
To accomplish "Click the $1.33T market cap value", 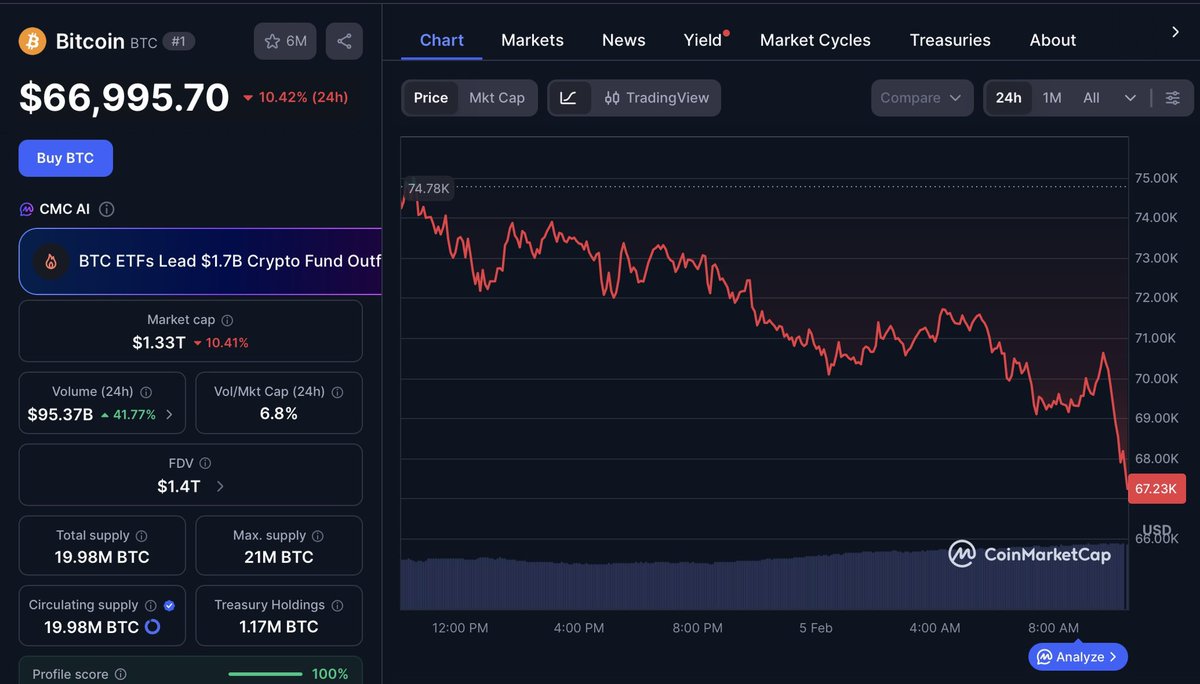I will (159, 343).
